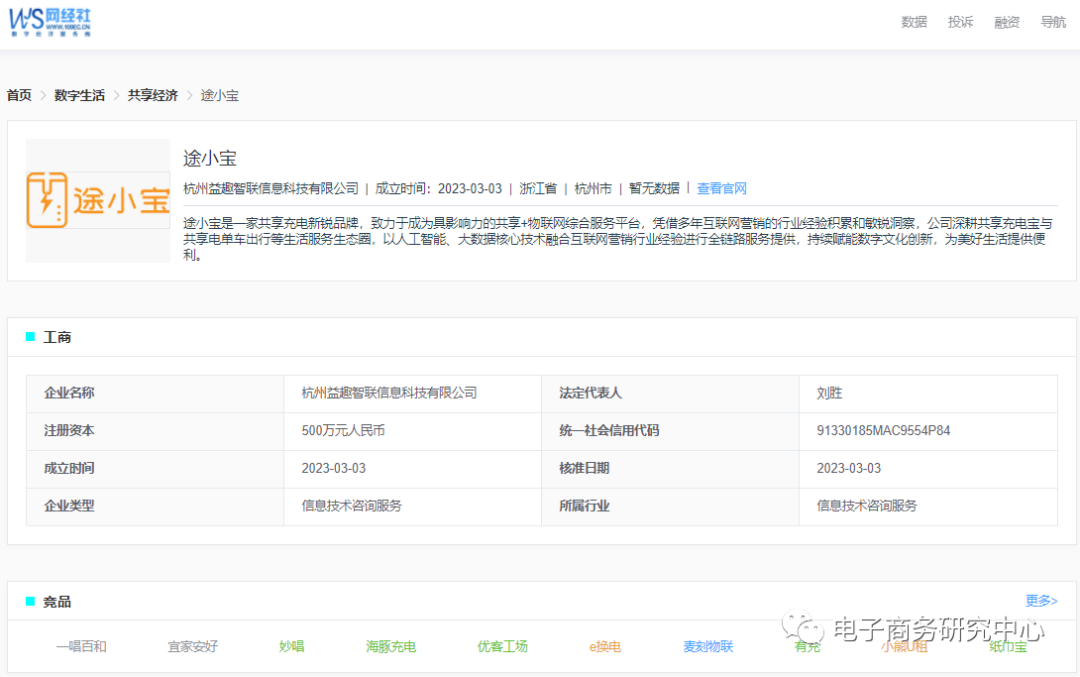Open the 数据 section in top navigation

pyautogui.click(x=913, y=21)
